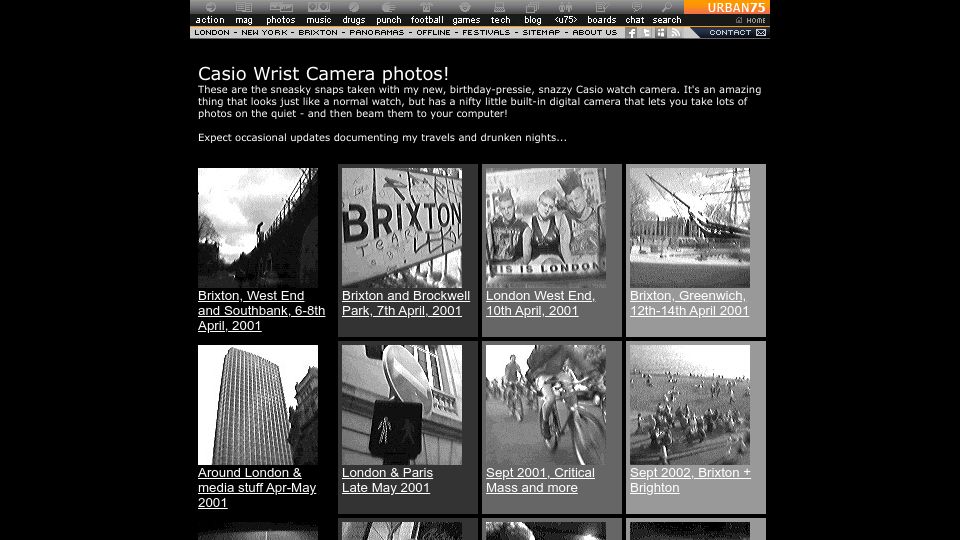Open London West End 10th April link

pos(540,303)
